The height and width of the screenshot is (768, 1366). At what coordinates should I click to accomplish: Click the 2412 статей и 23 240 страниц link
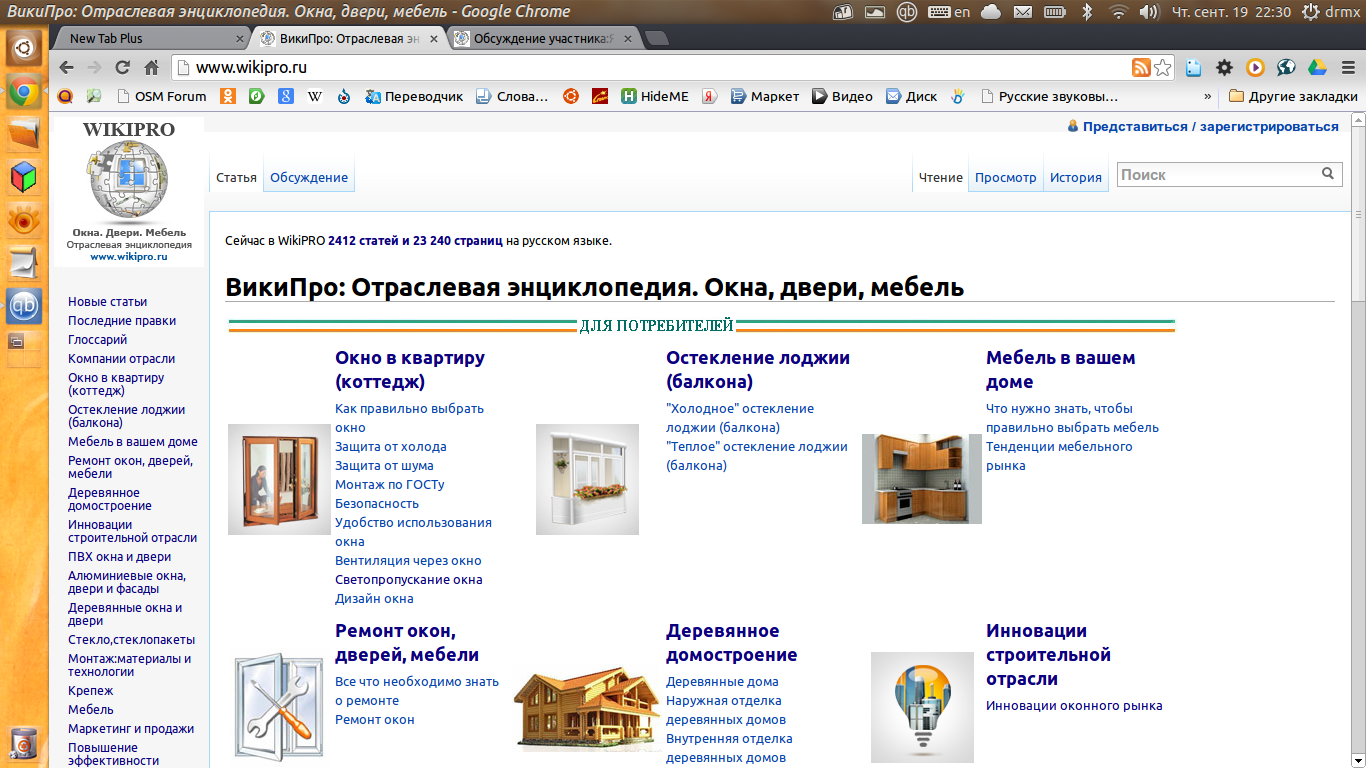[415, 240]
